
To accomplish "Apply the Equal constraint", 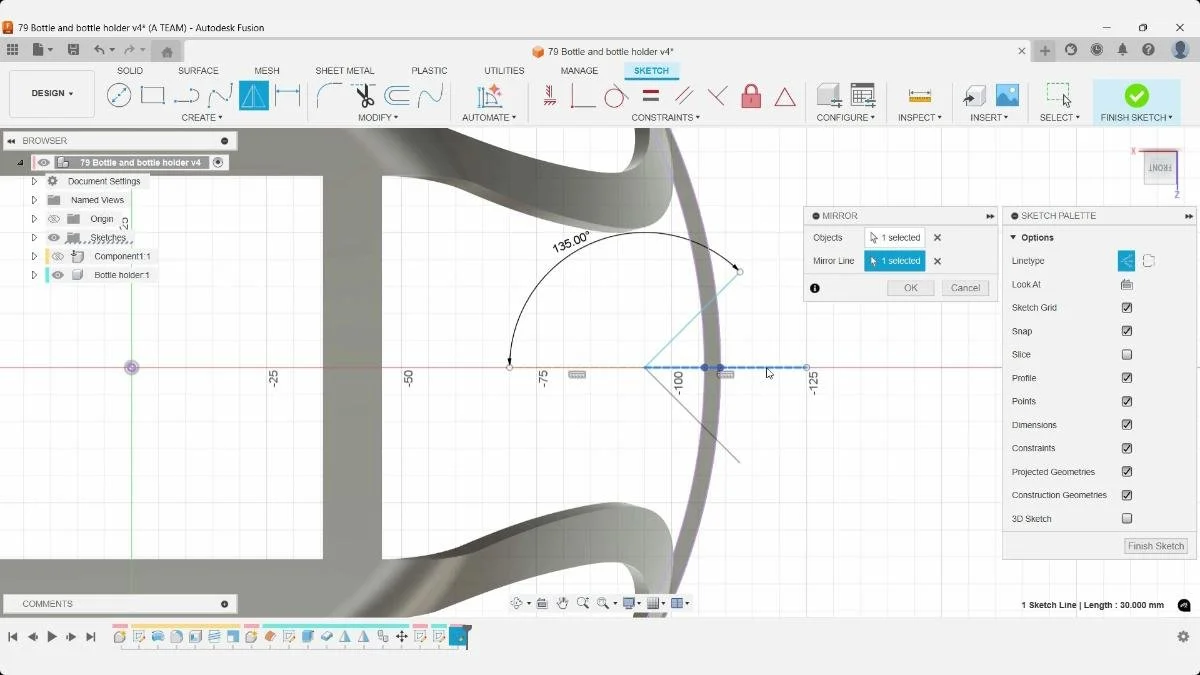I will tap(650, 96).
